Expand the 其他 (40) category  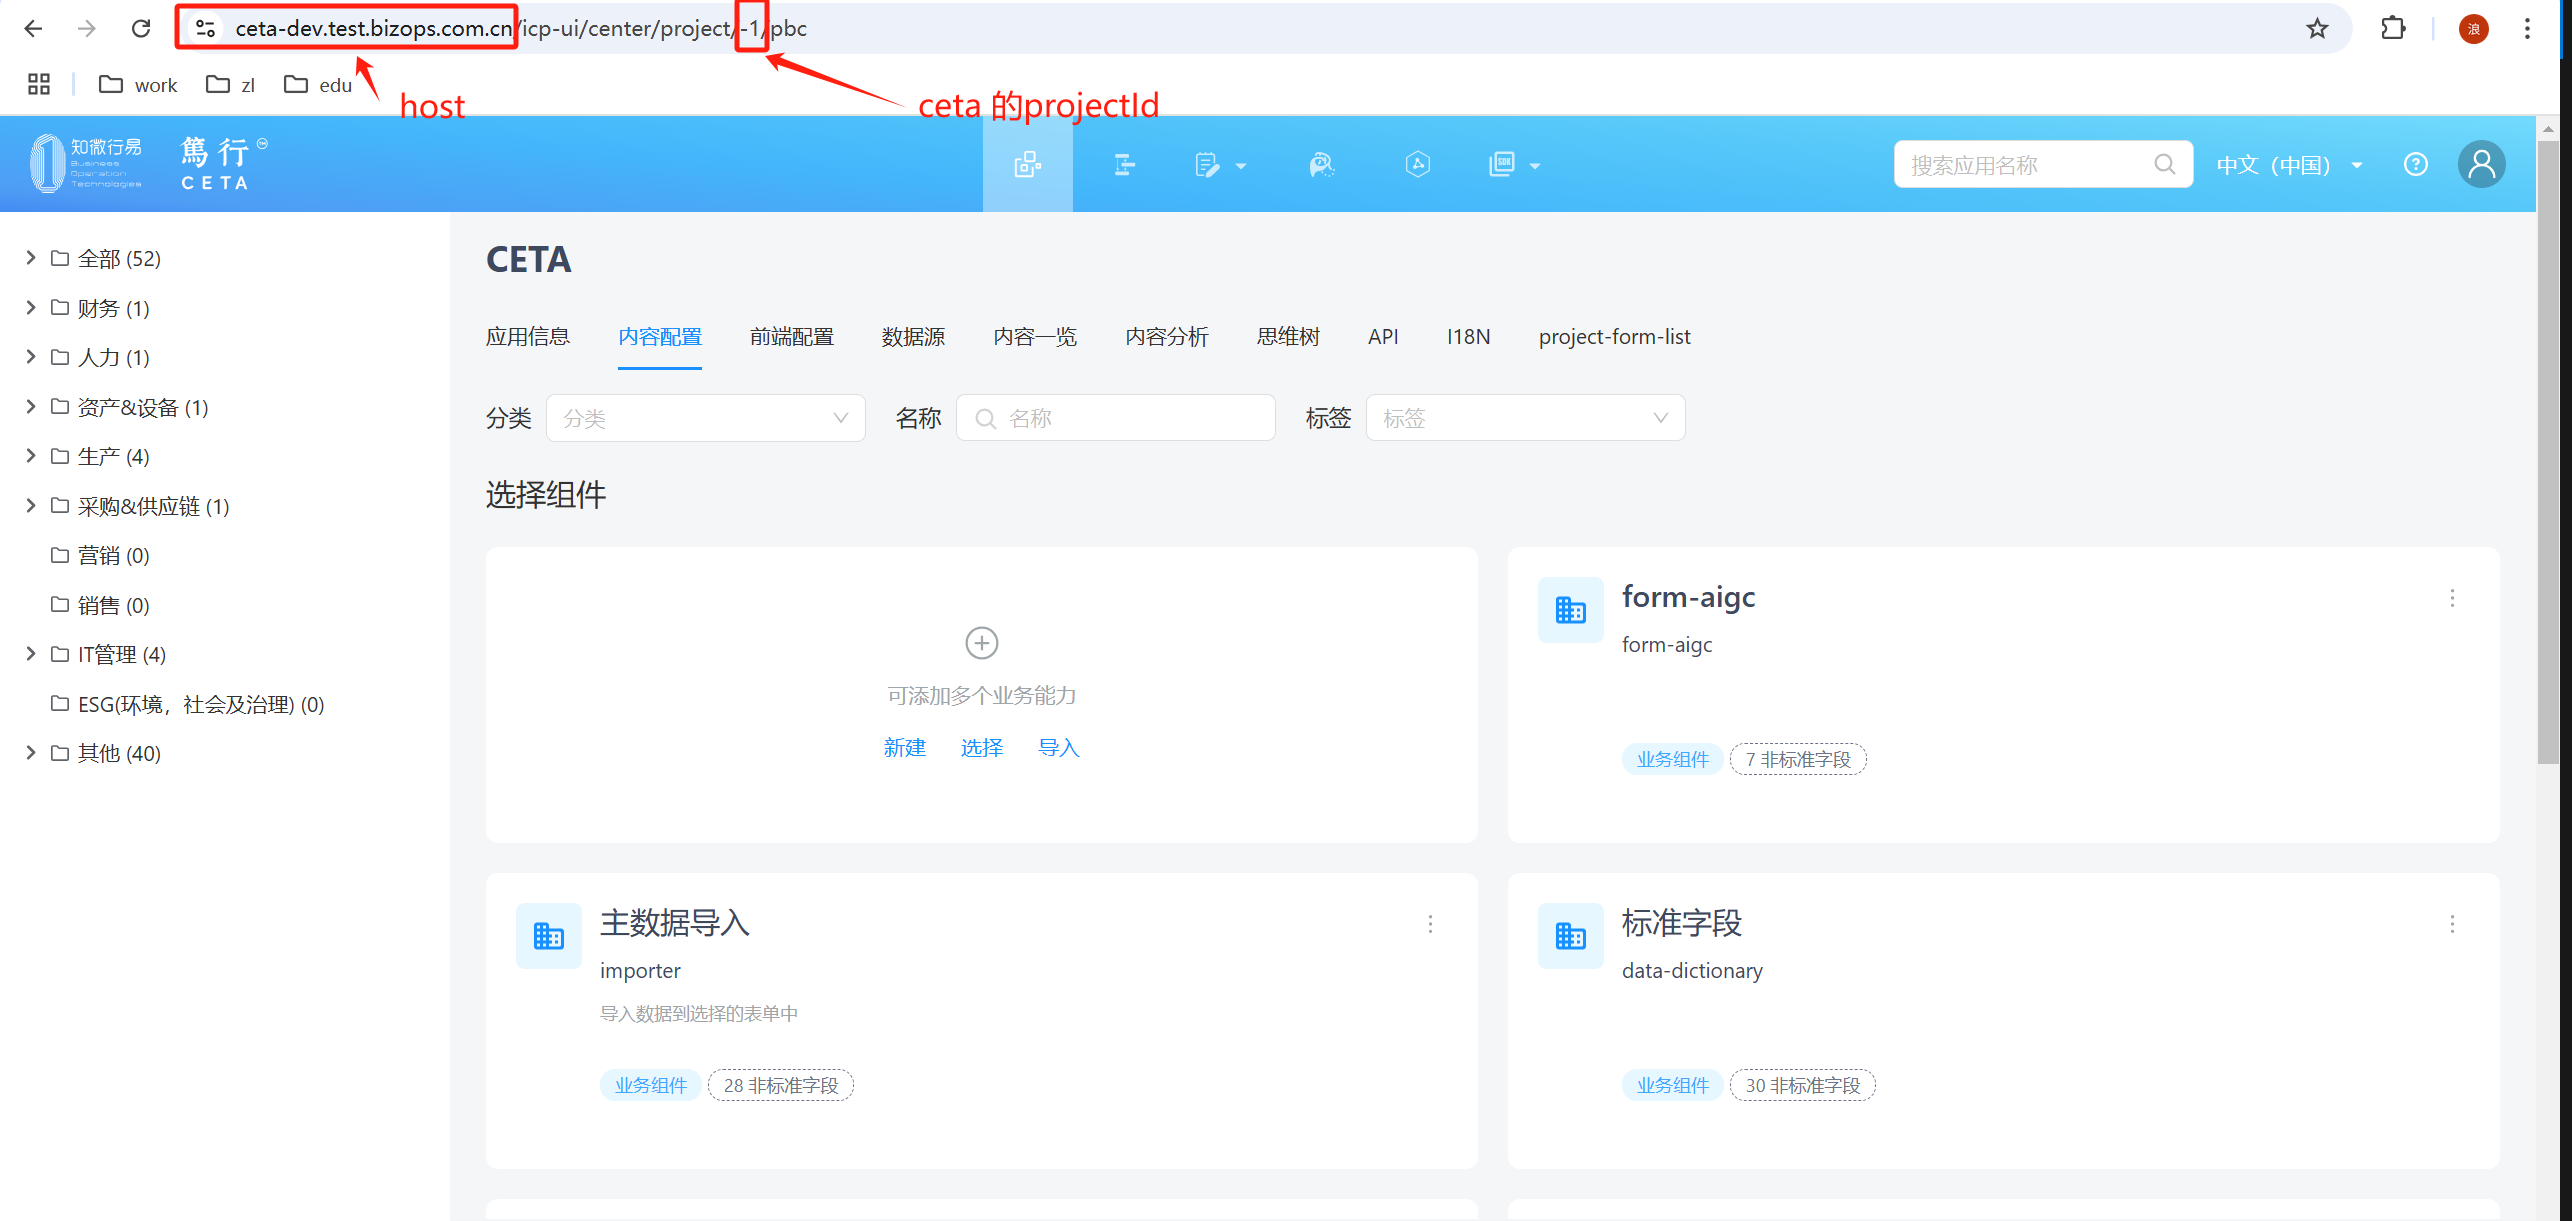point(31,753)
